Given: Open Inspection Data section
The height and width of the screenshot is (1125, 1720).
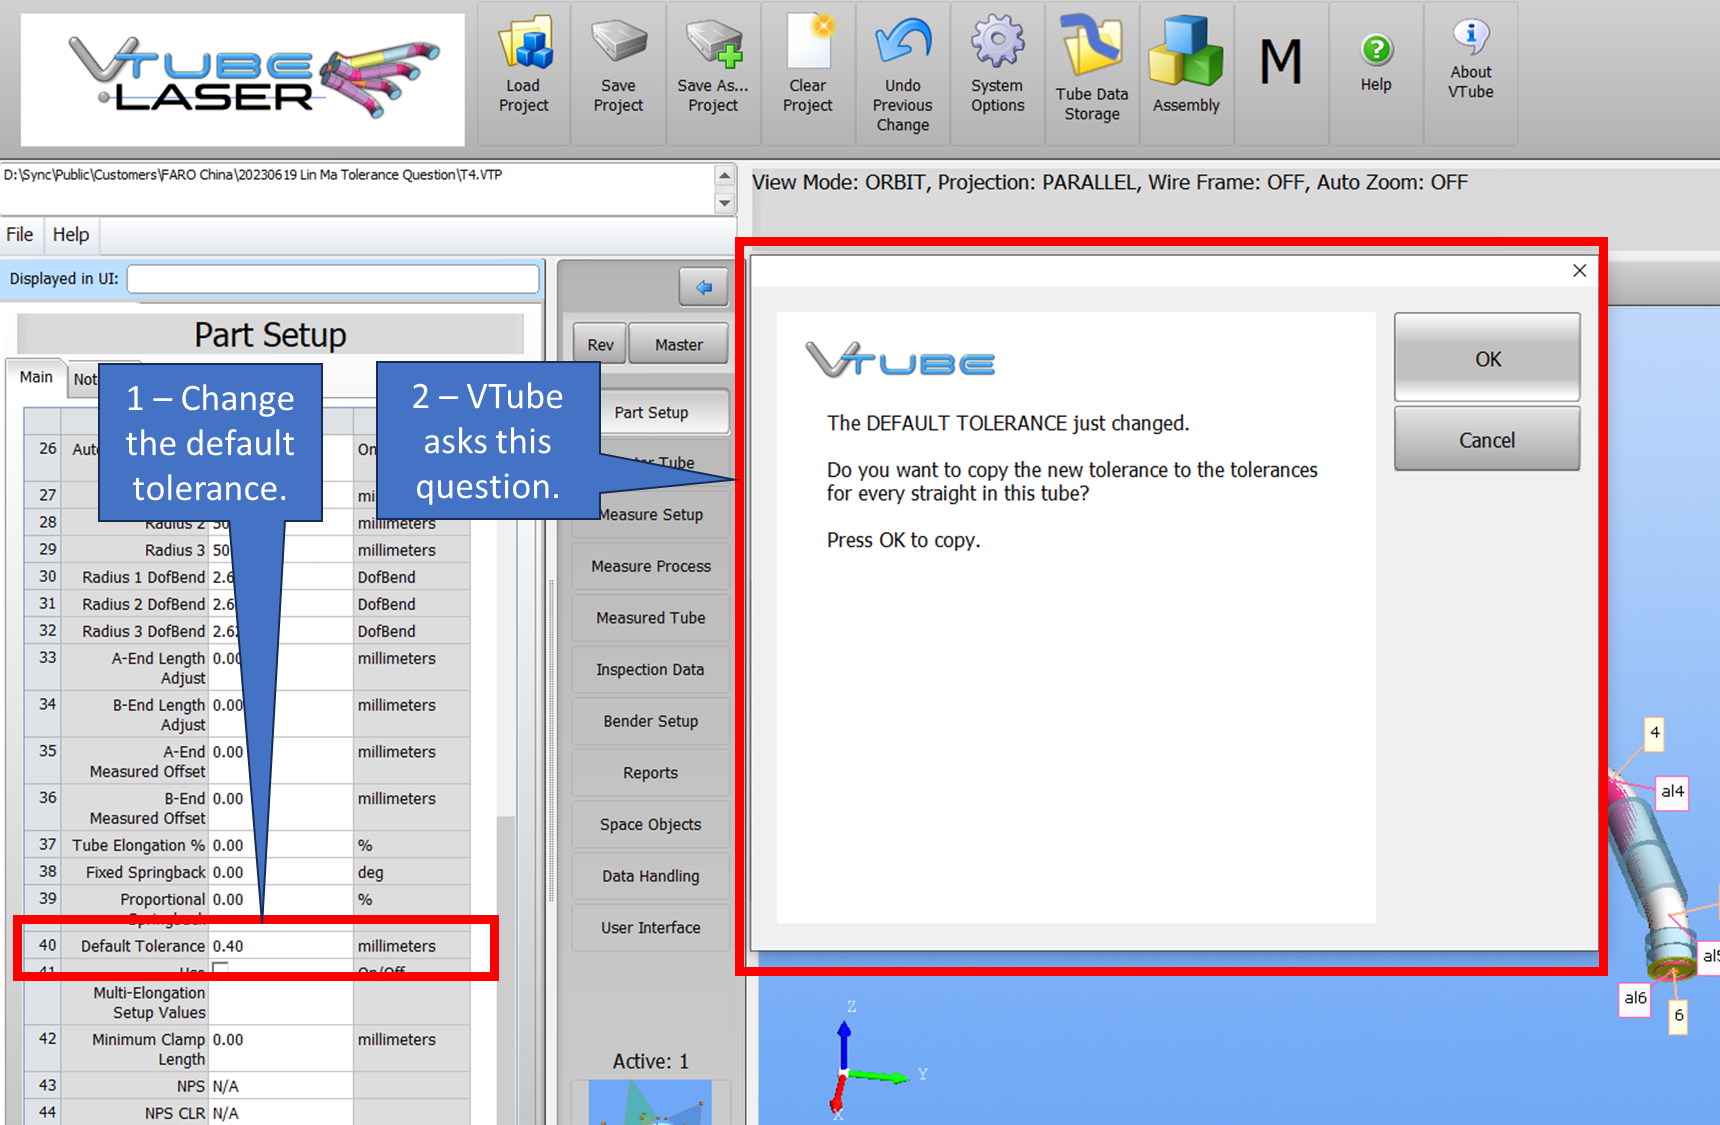Looking at the screenshot, I should (651, 669).
